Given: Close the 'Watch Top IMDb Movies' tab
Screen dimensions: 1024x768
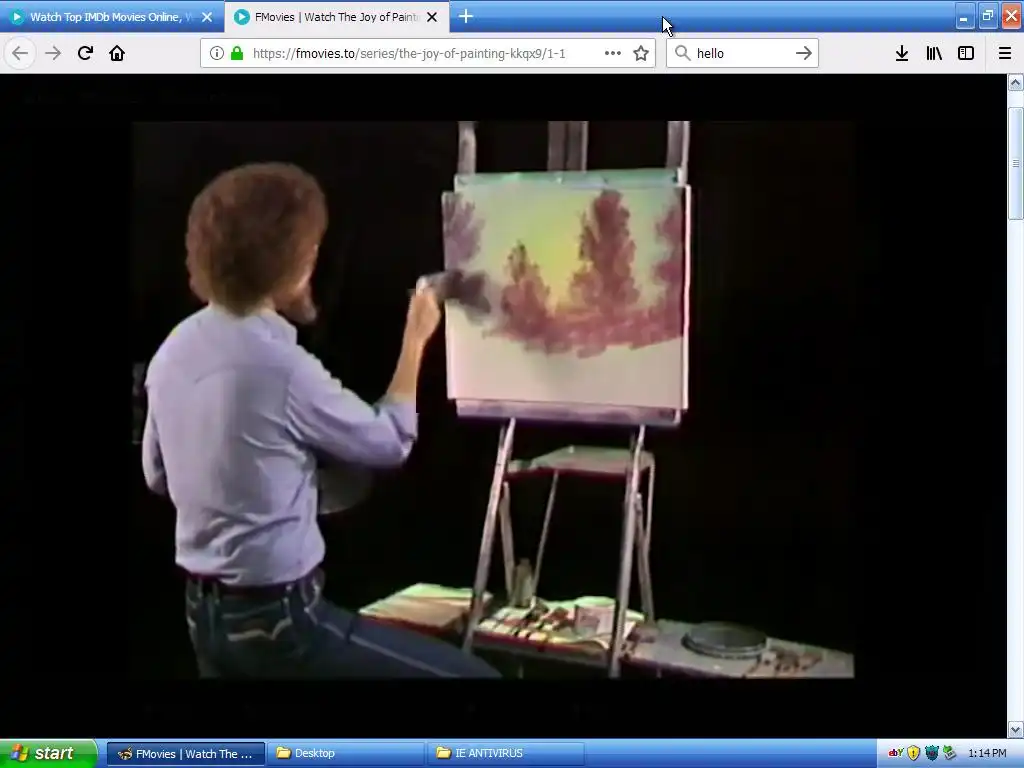Looking at the screenshot, I should click(207, 17).
